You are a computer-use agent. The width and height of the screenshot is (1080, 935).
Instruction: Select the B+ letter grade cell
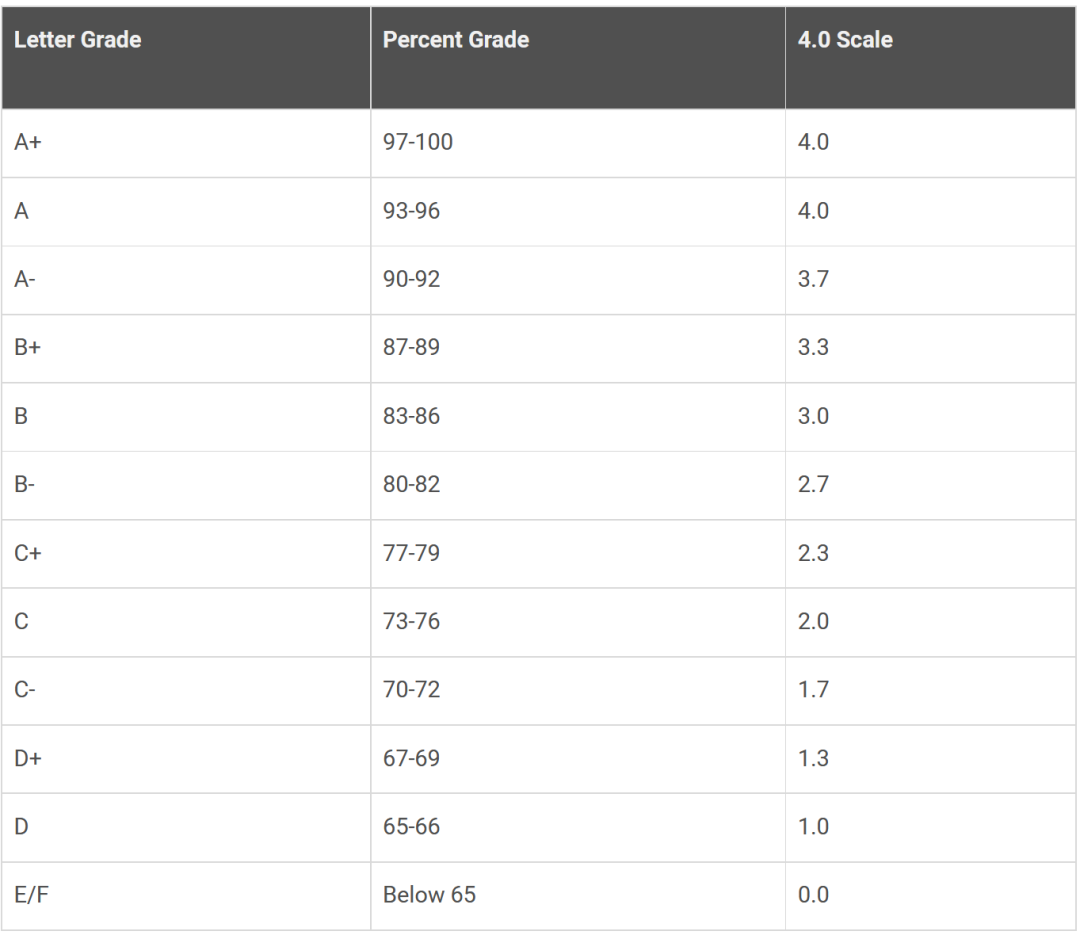coord(186,349)
